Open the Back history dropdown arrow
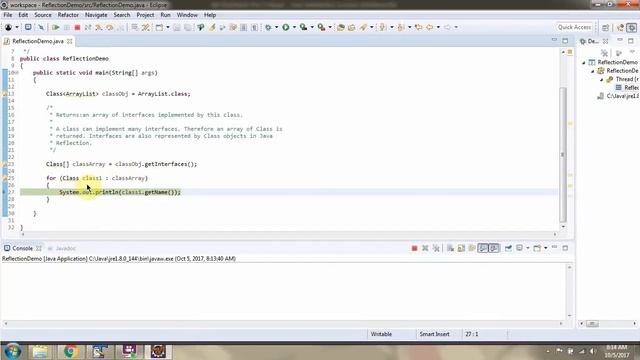Viewport: 640px width, 360px height. pyautogui.click(x=438, y=27)
